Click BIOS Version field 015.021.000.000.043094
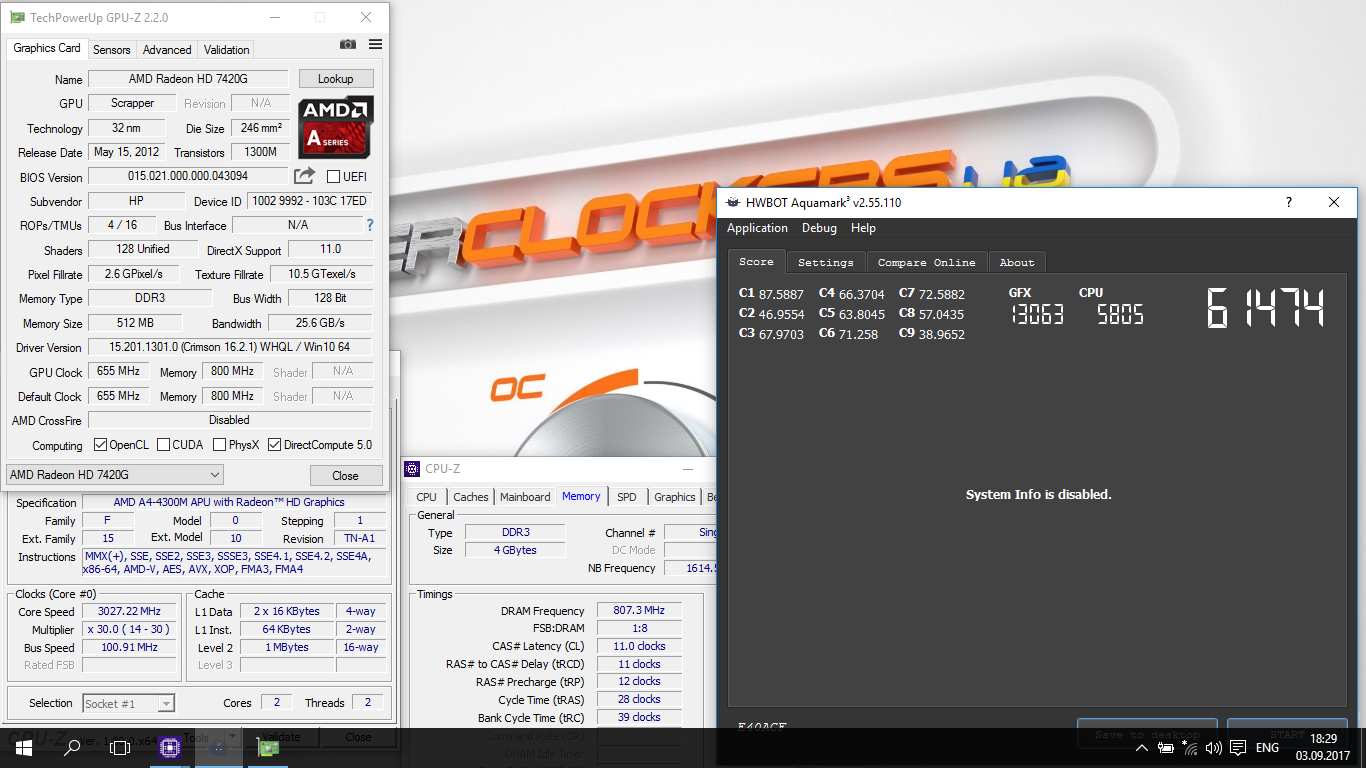1366x768 pixels. 188,176
